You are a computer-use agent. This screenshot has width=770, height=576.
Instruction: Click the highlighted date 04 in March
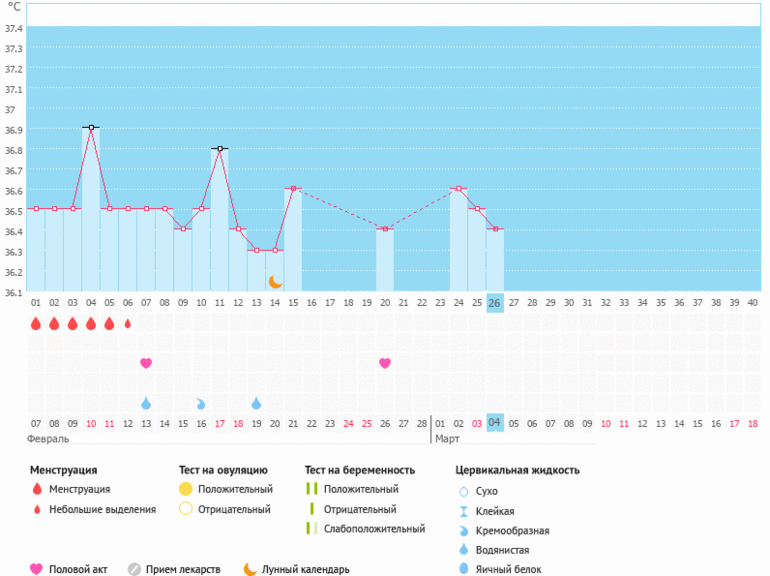pyautogui.click(x=494, y=423)
